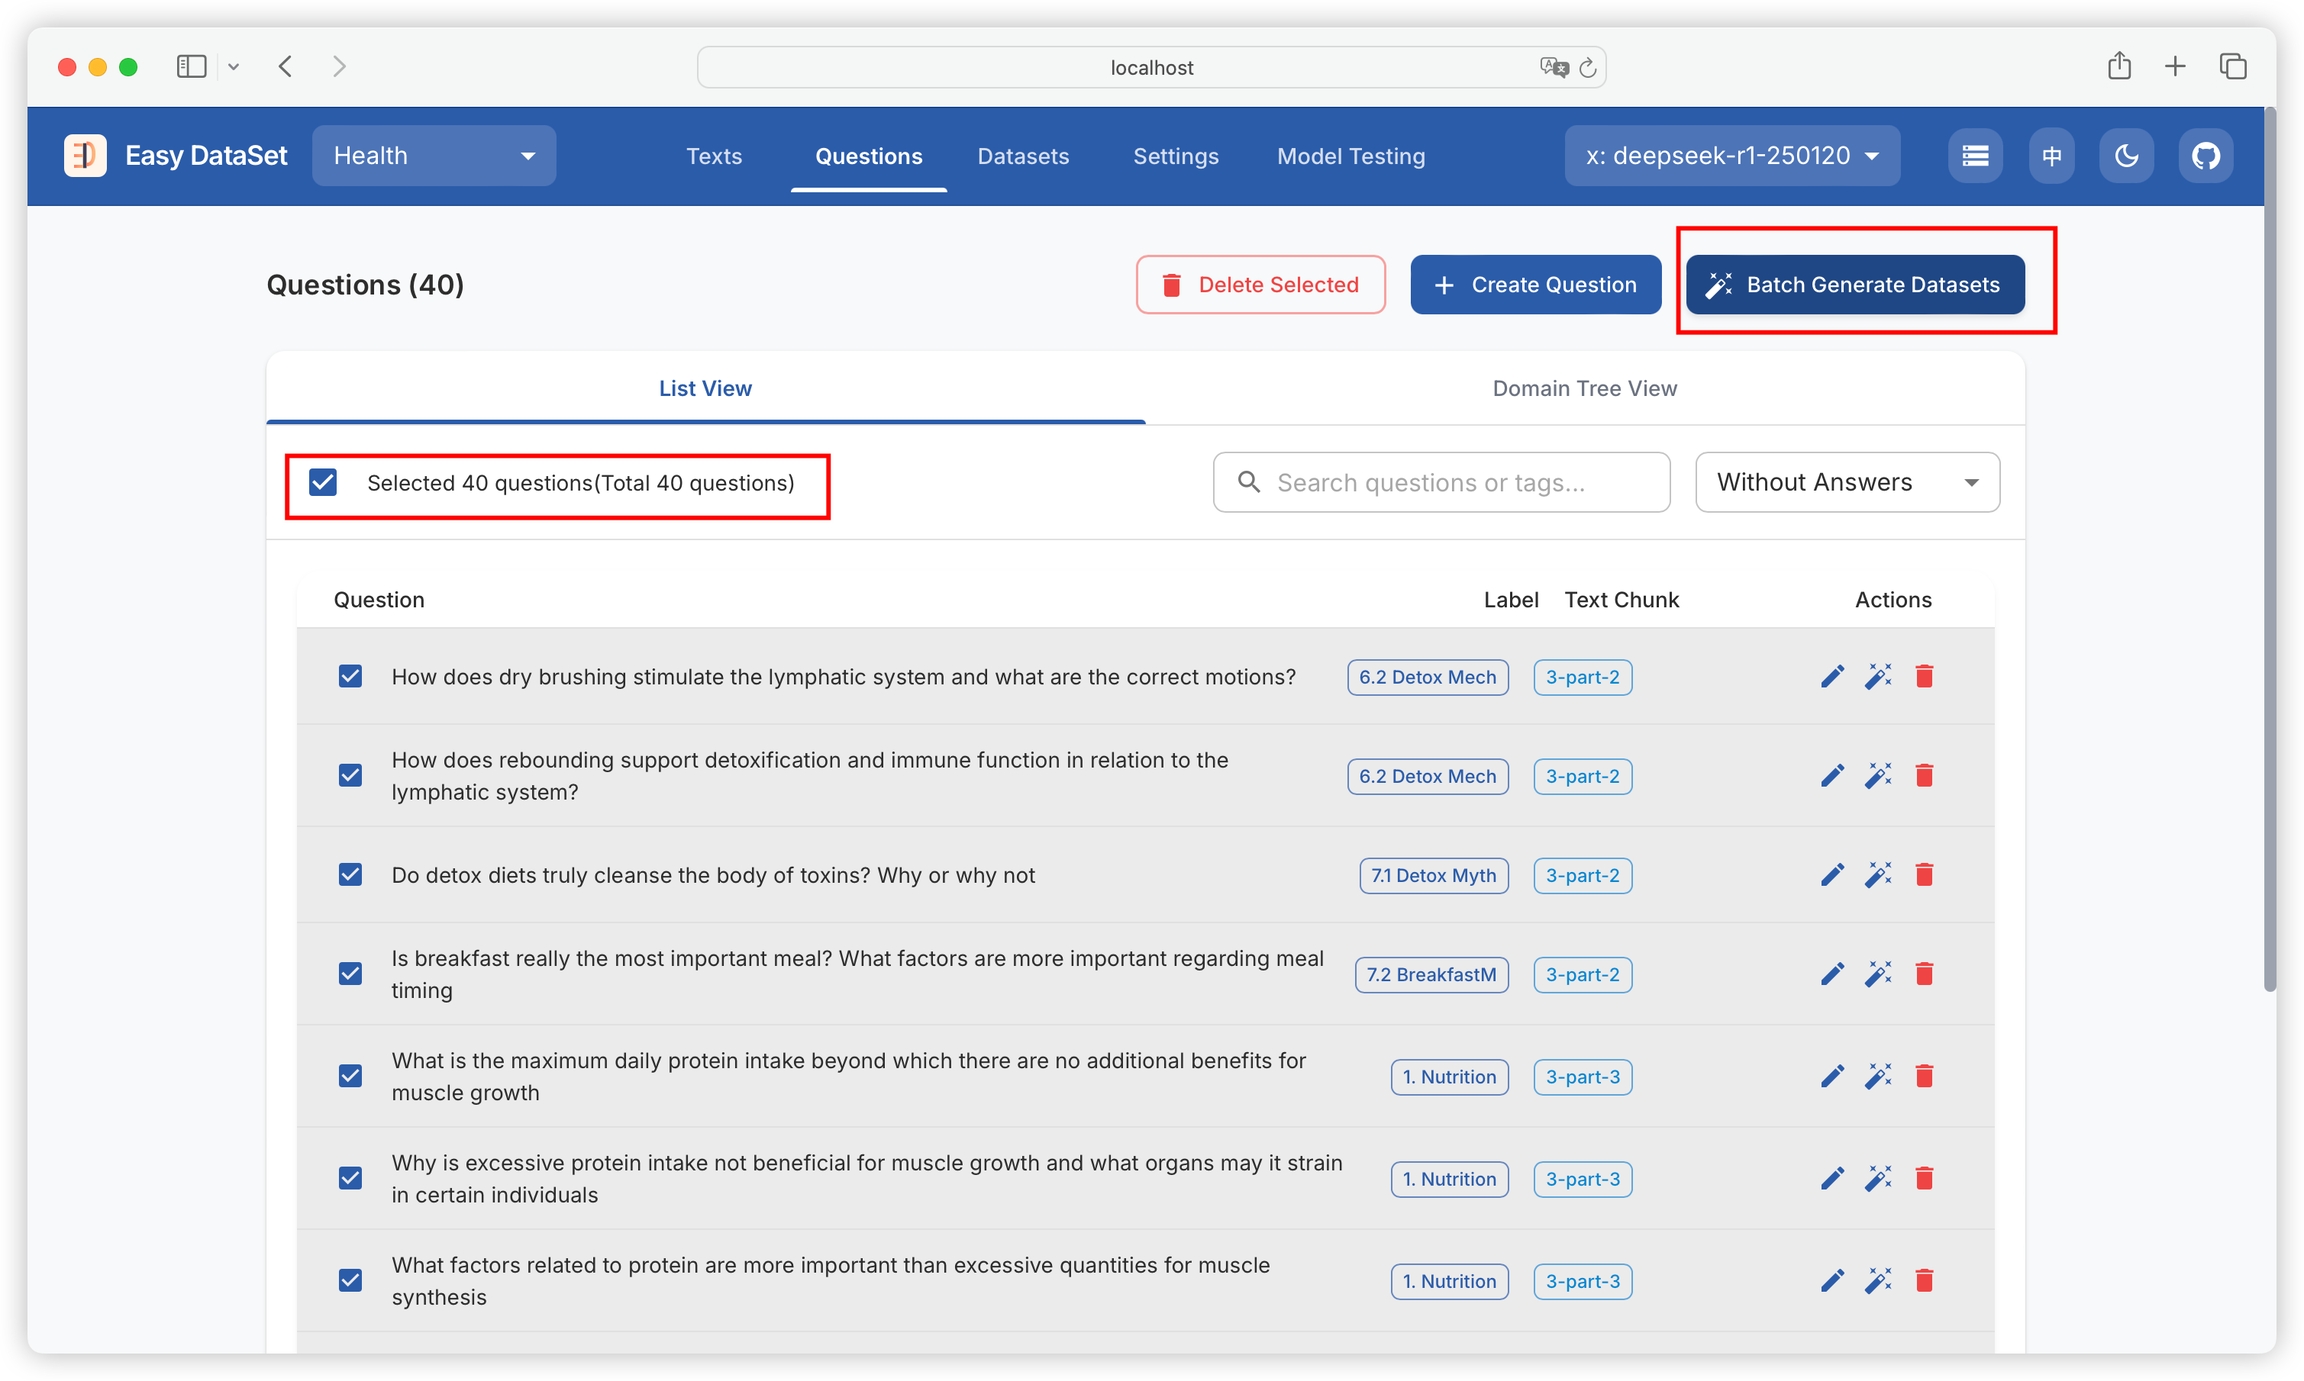Click Batch Generate Datasets button
Screen dimensions: 2304x1381
tap(1855, 285)
